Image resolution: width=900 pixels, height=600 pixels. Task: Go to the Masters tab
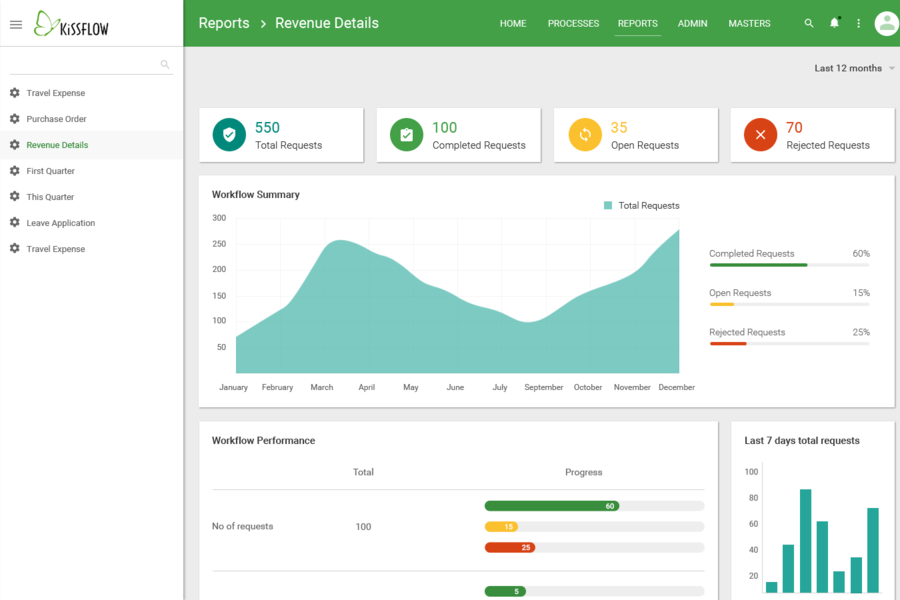tap(749, 23)
